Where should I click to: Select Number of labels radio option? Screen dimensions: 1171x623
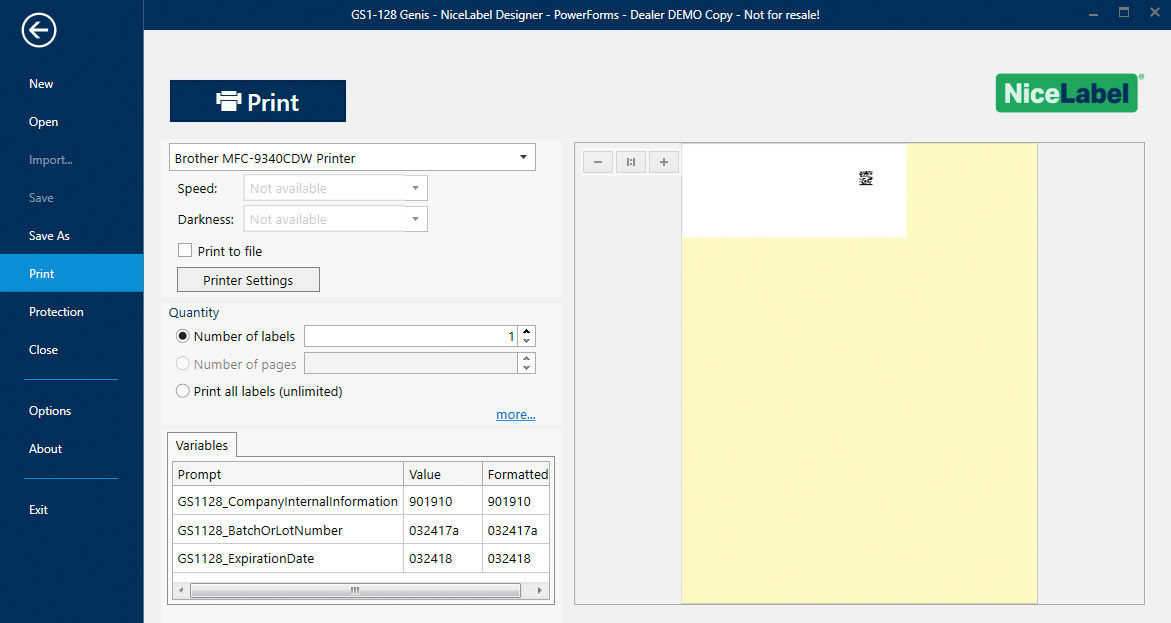(183, 337)
